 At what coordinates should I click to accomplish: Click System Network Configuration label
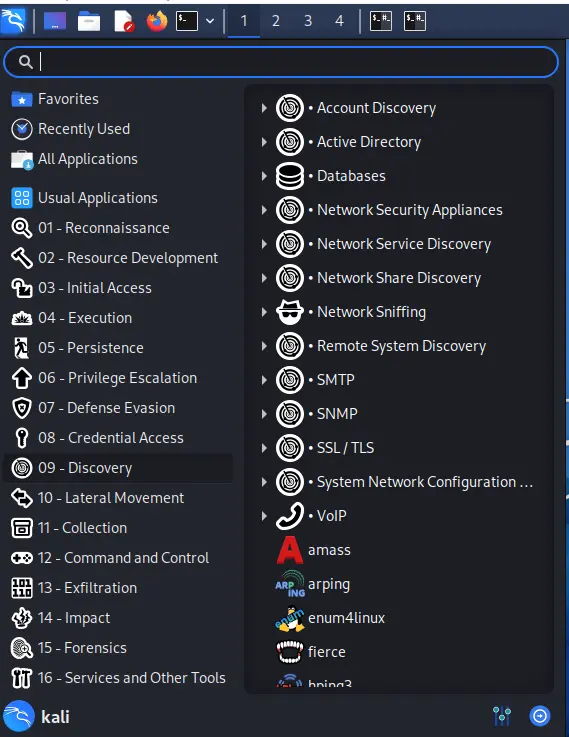[425, 482]
